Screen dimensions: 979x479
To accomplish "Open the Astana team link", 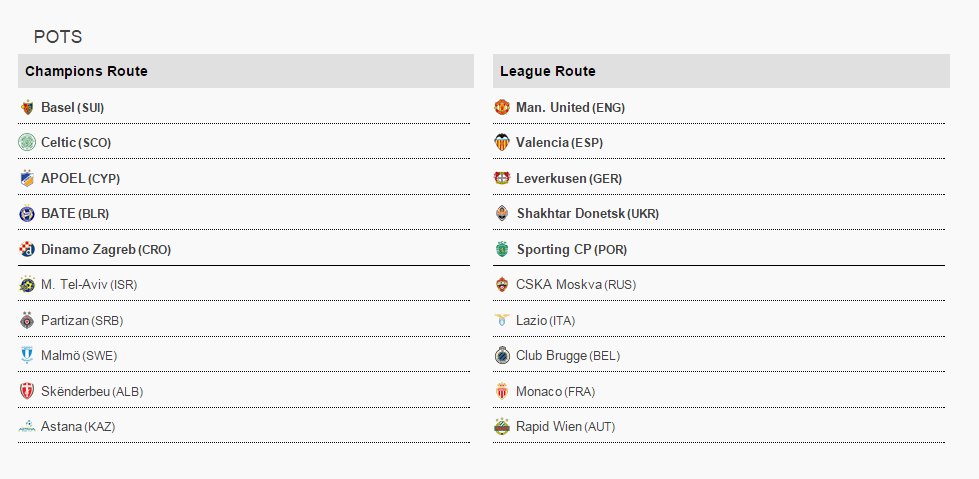I will (61, 427).
